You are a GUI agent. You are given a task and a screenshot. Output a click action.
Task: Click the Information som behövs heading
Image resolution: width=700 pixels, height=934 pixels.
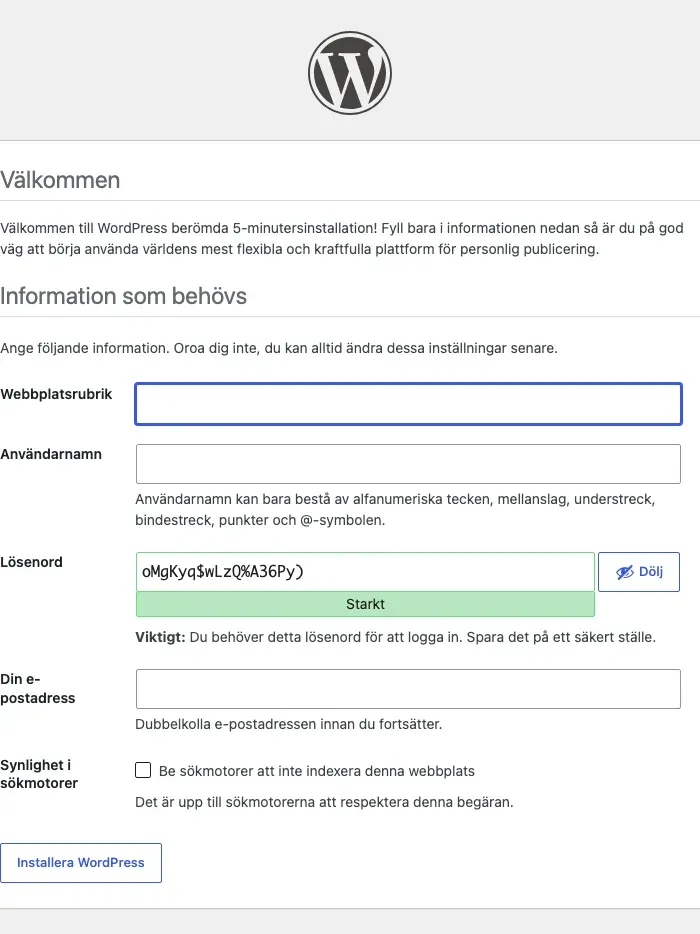pos(123,296)
